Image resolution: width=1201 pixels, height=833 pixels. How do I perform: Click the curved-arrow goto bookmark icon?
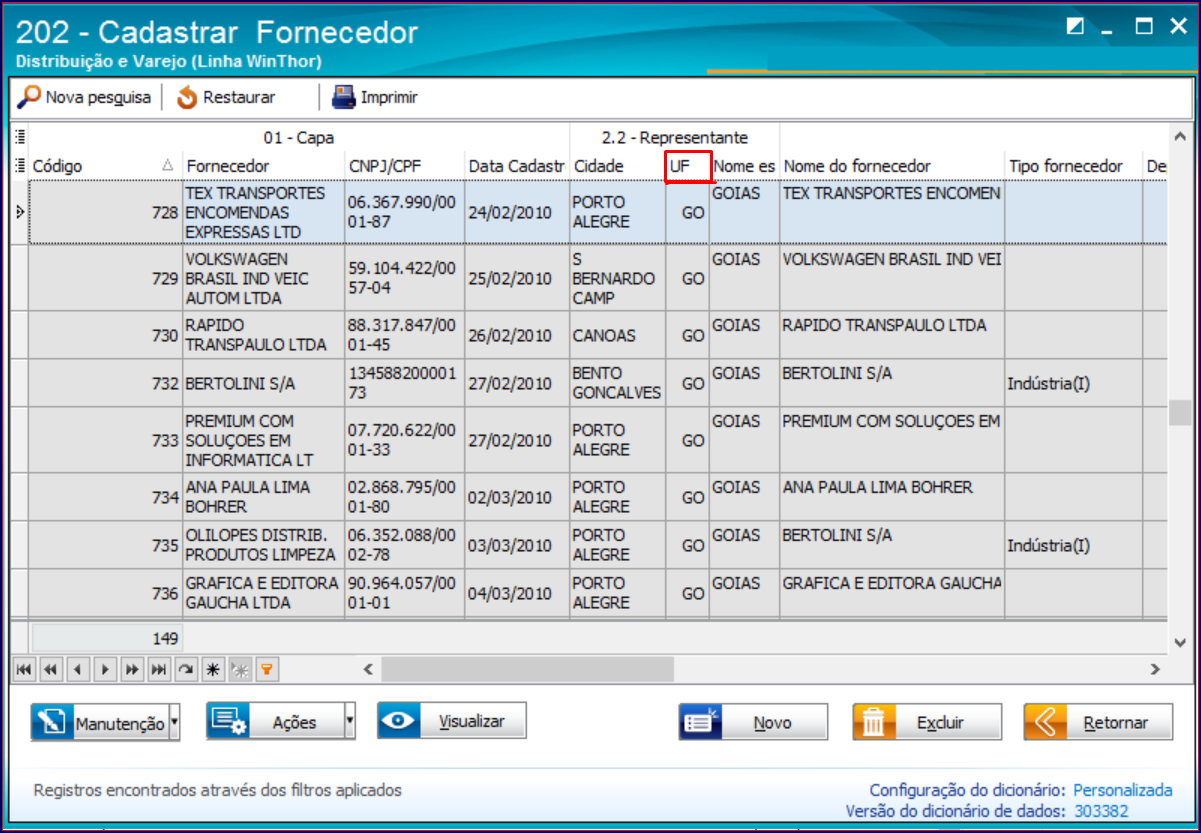point(185,670)
